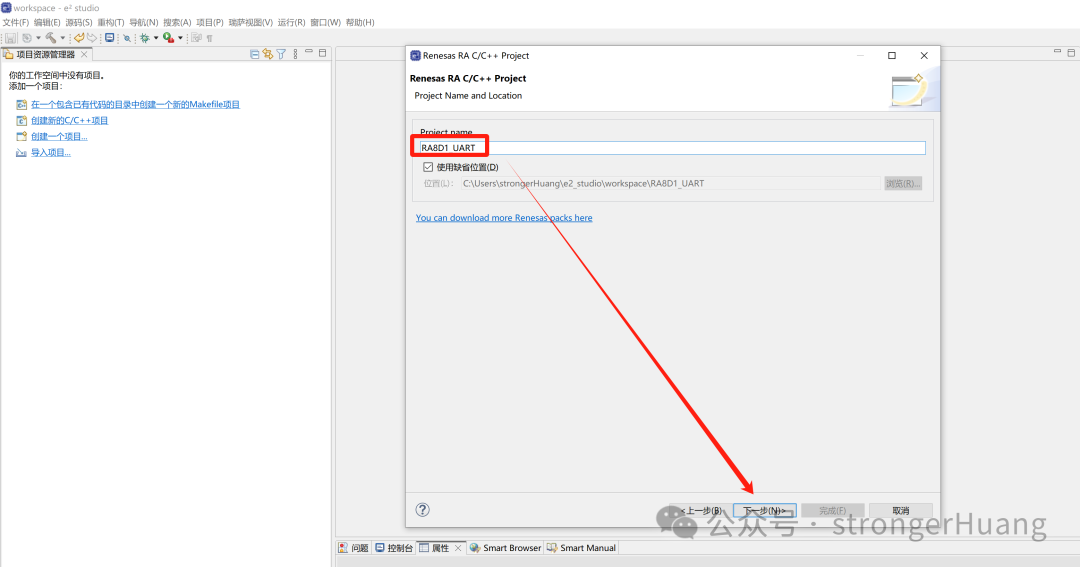The image size is (1080, 567).
Task: Click the 下一步(N) Next button
Action: pos(765,511)
